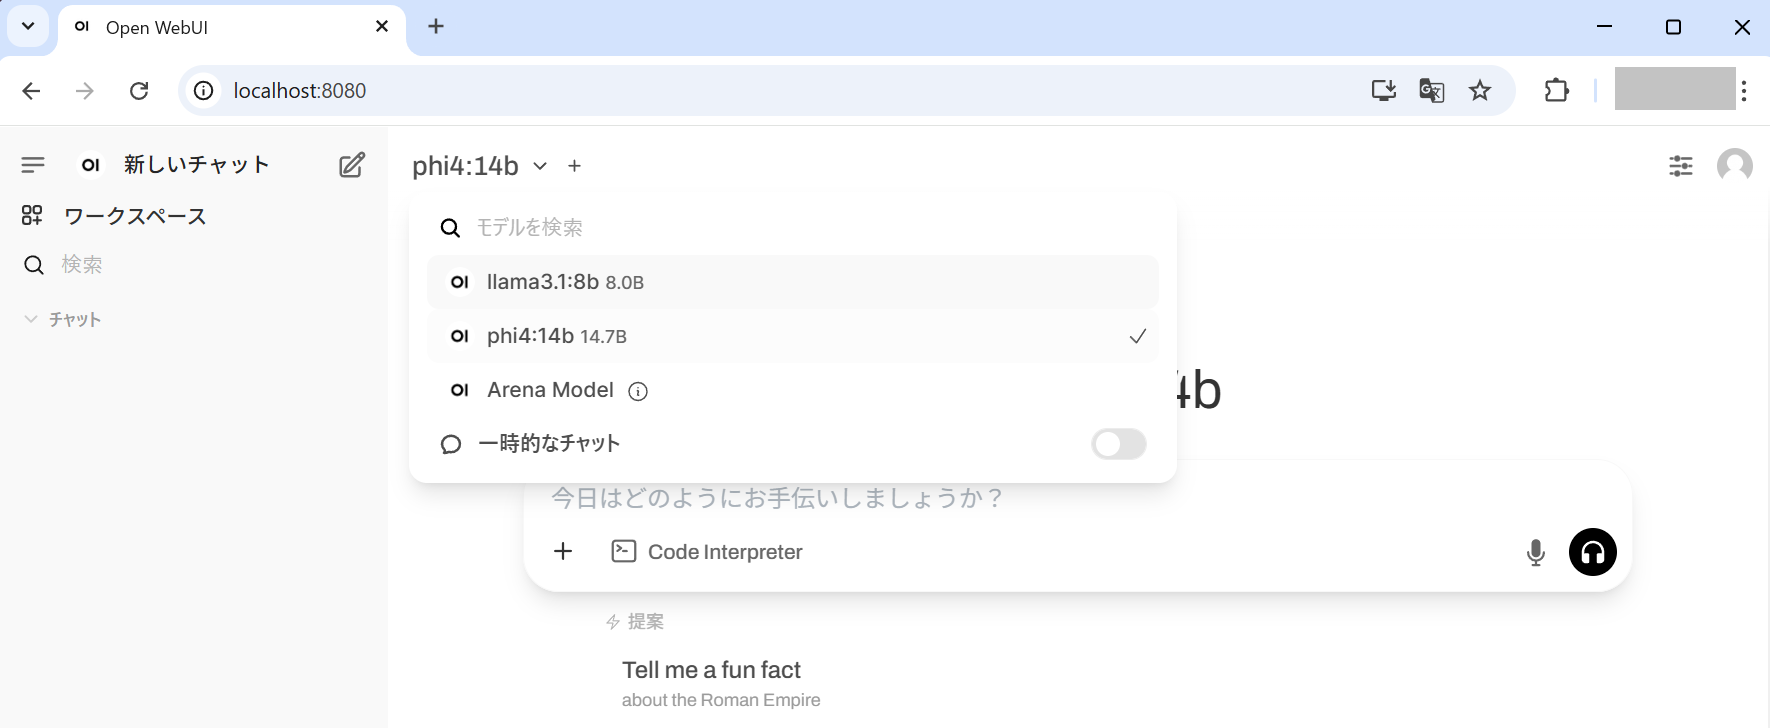
Task: Open the browser tab list chevron
Action: (28, 27)
